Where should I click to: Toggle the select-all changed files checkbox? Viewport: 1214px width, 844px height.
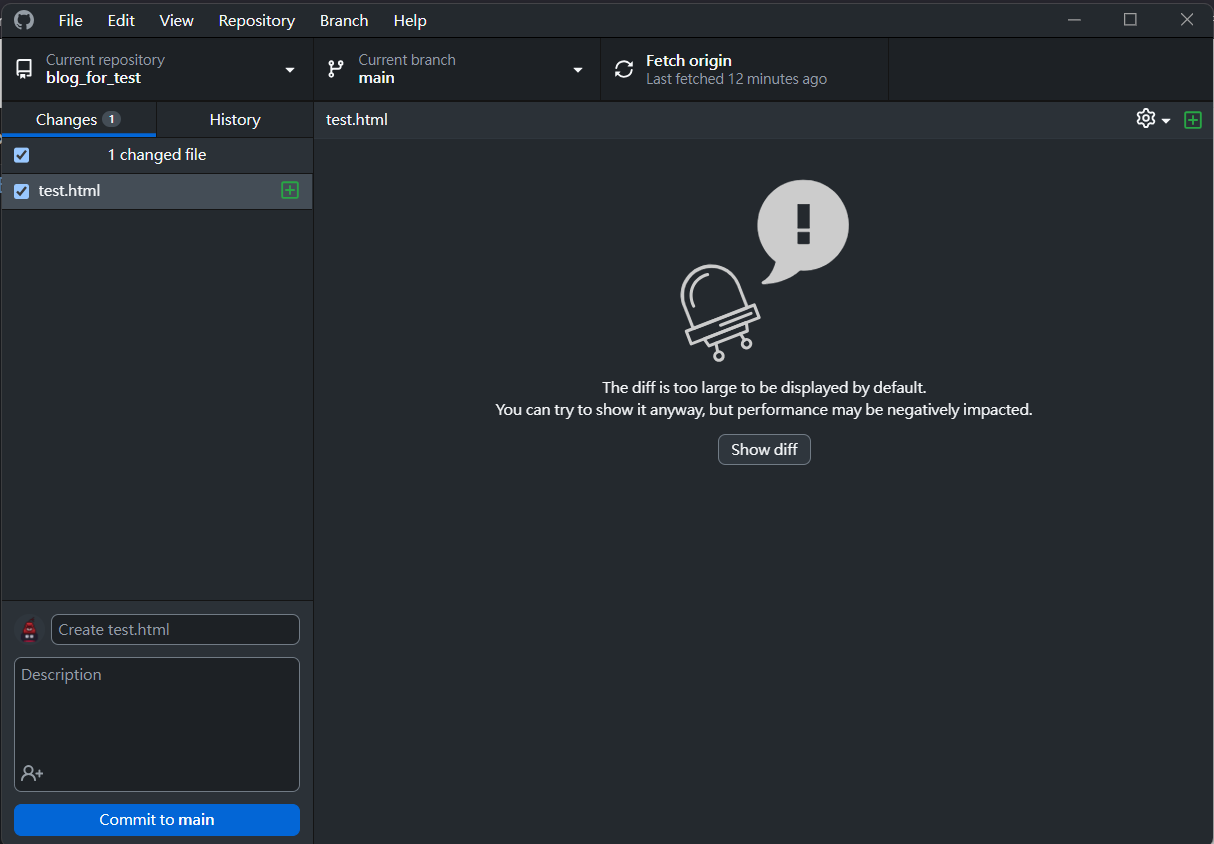click(22, 155)
